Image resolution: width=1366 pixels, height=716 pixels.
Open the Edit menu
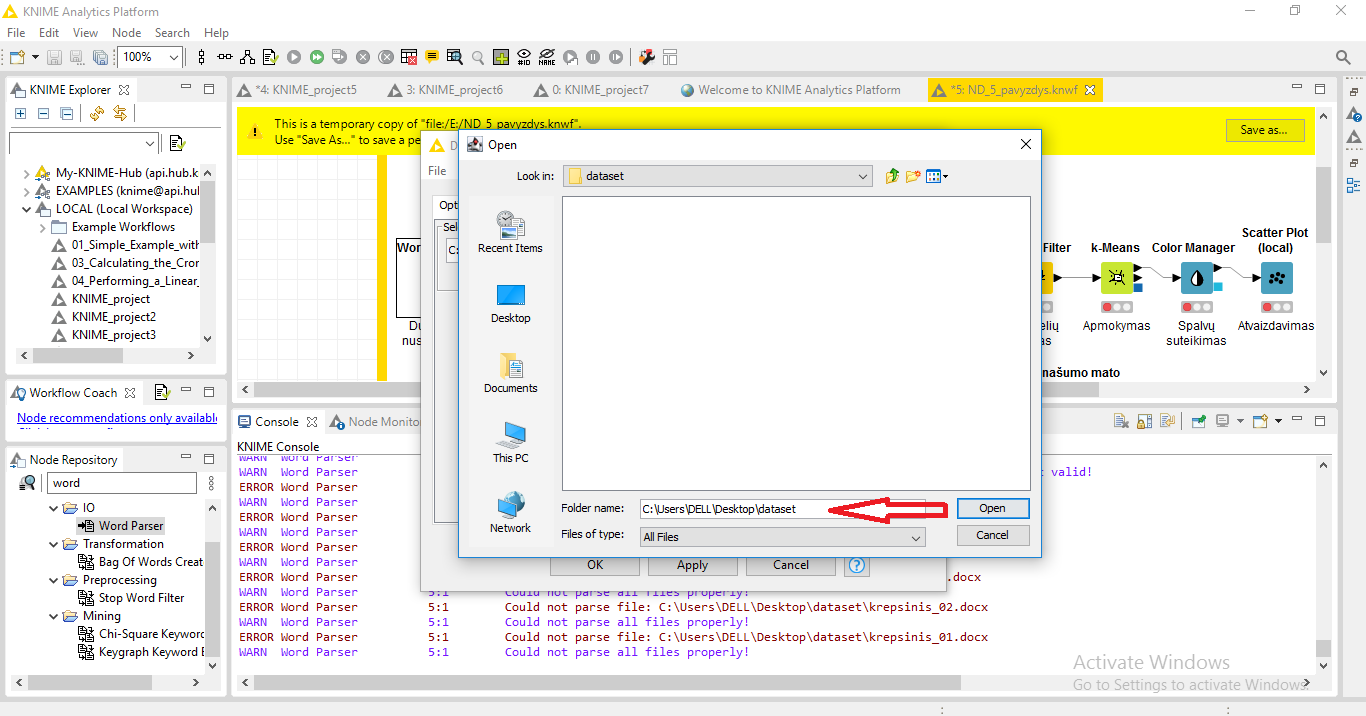coord(49,33)
